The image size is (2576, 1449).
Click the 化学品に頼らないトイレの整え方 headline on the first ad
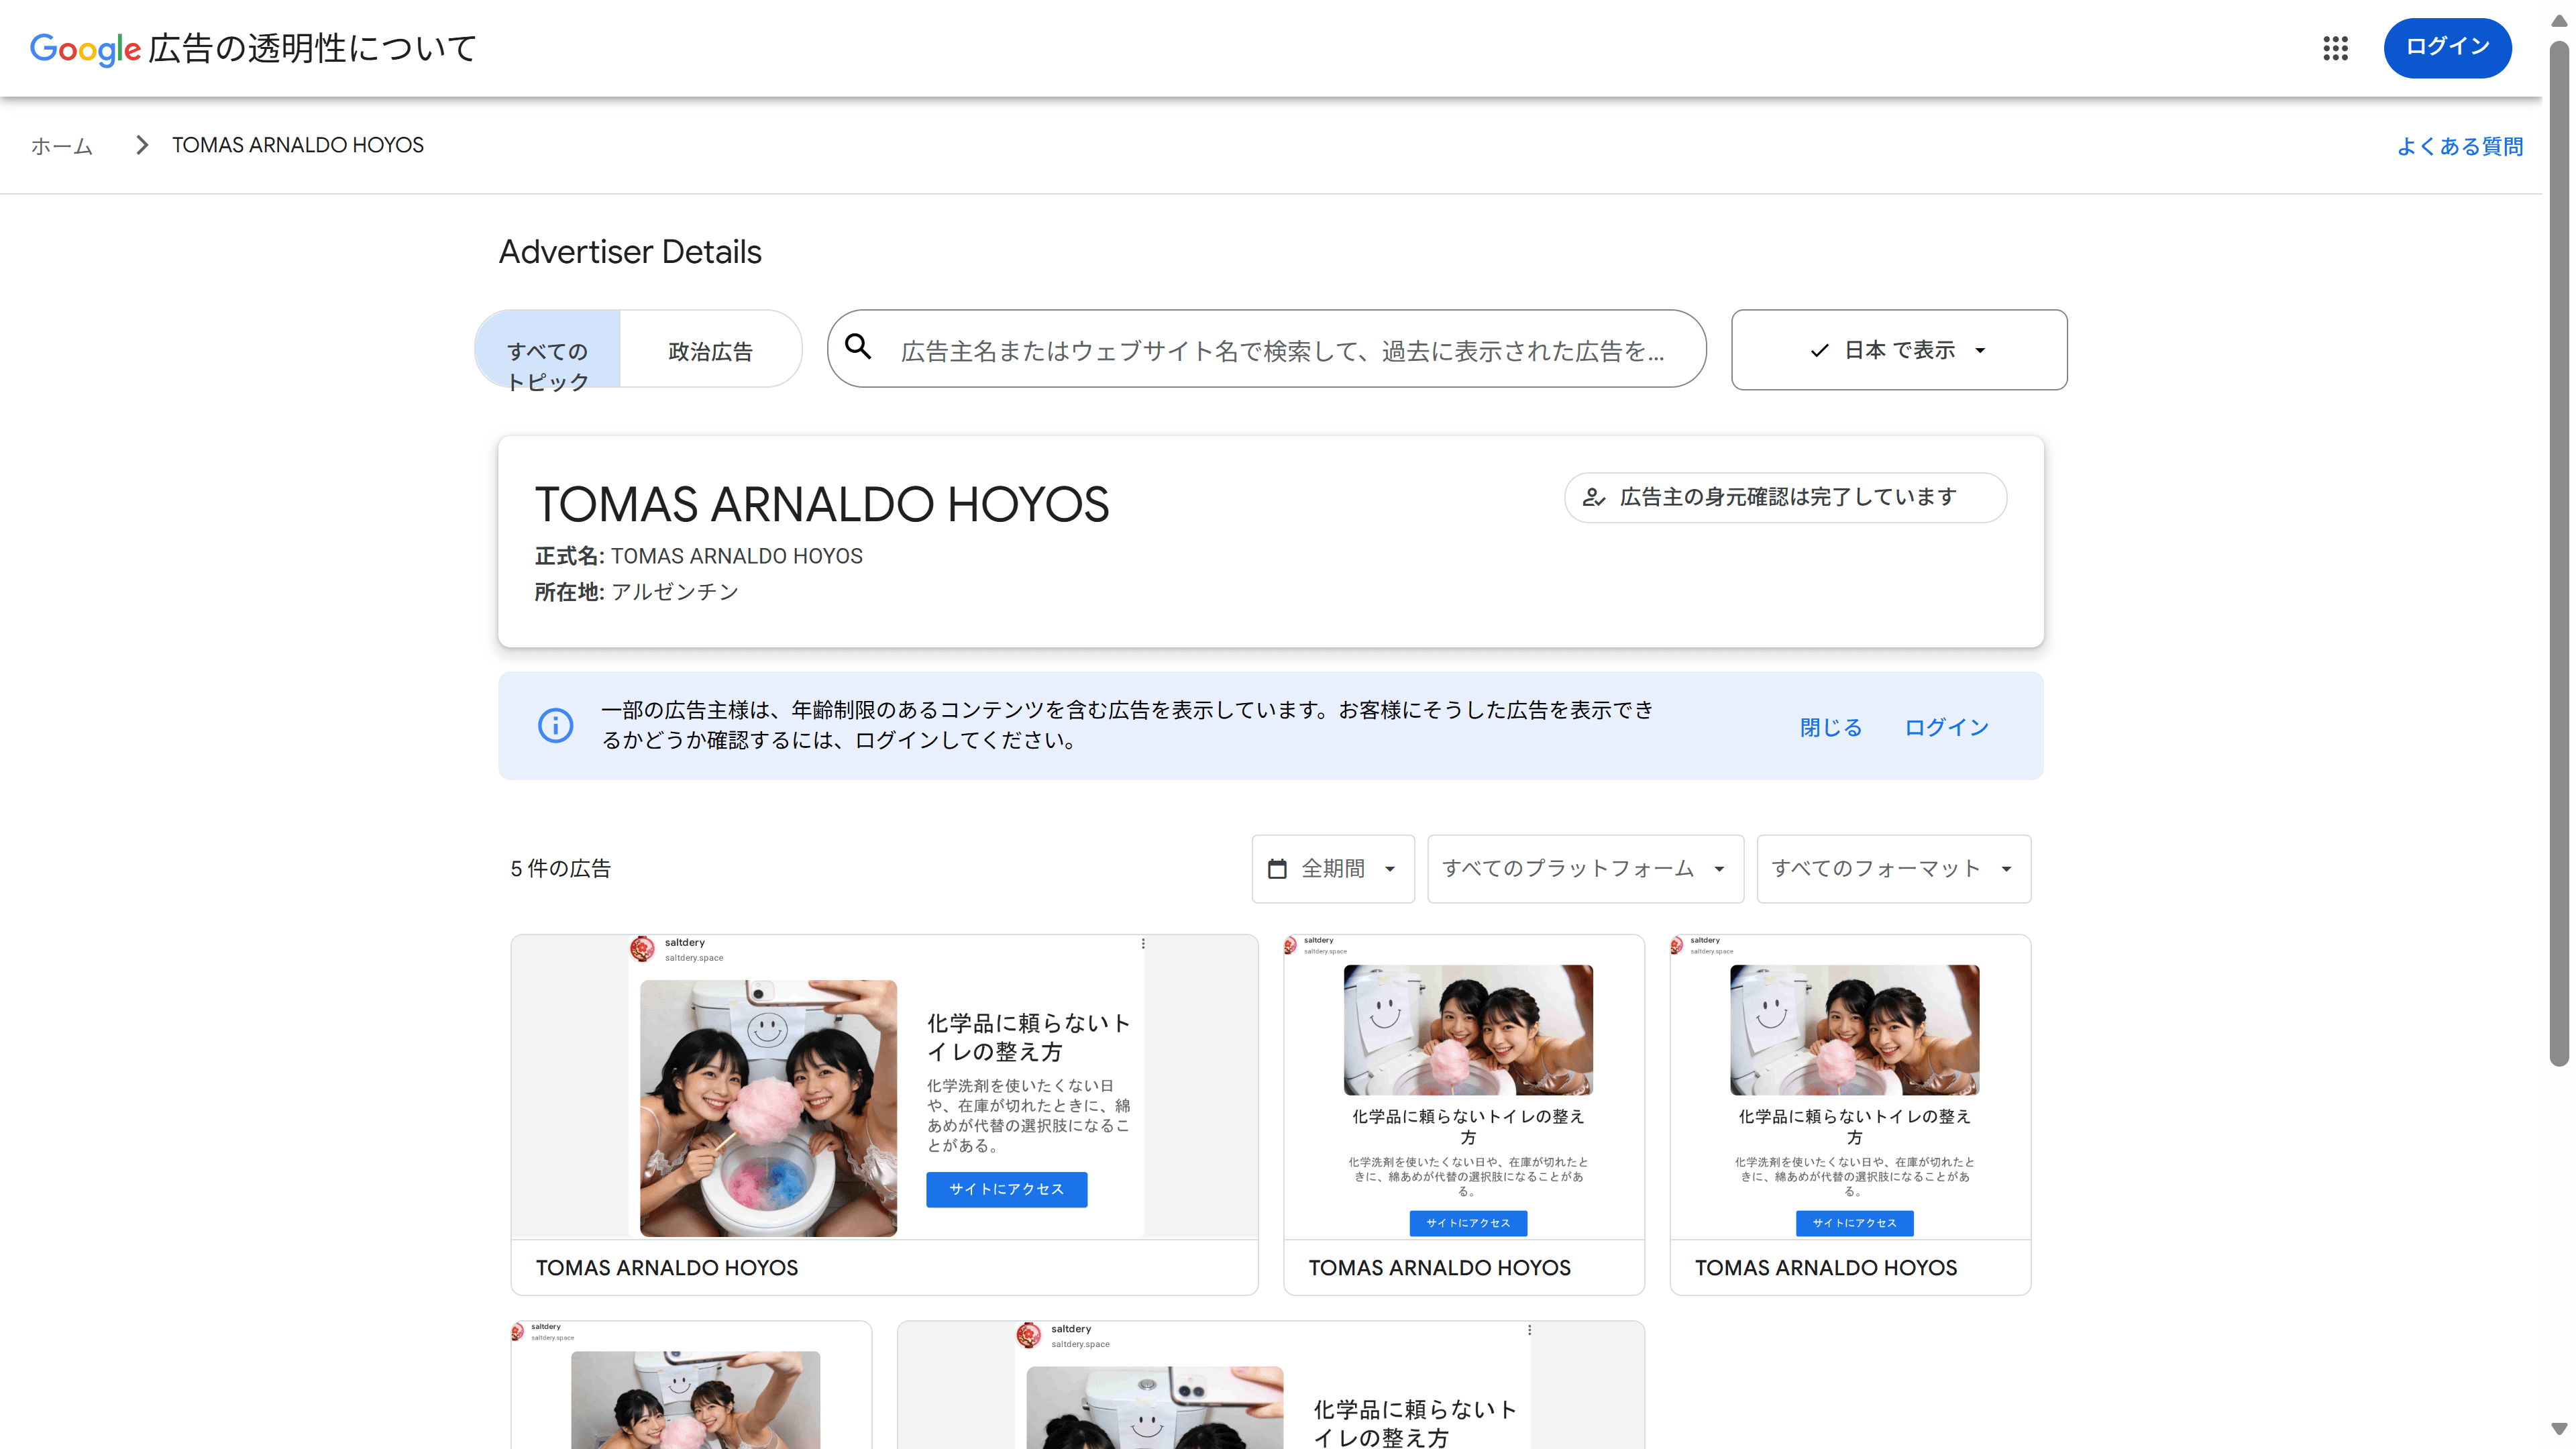[x=1029, y=1037]
